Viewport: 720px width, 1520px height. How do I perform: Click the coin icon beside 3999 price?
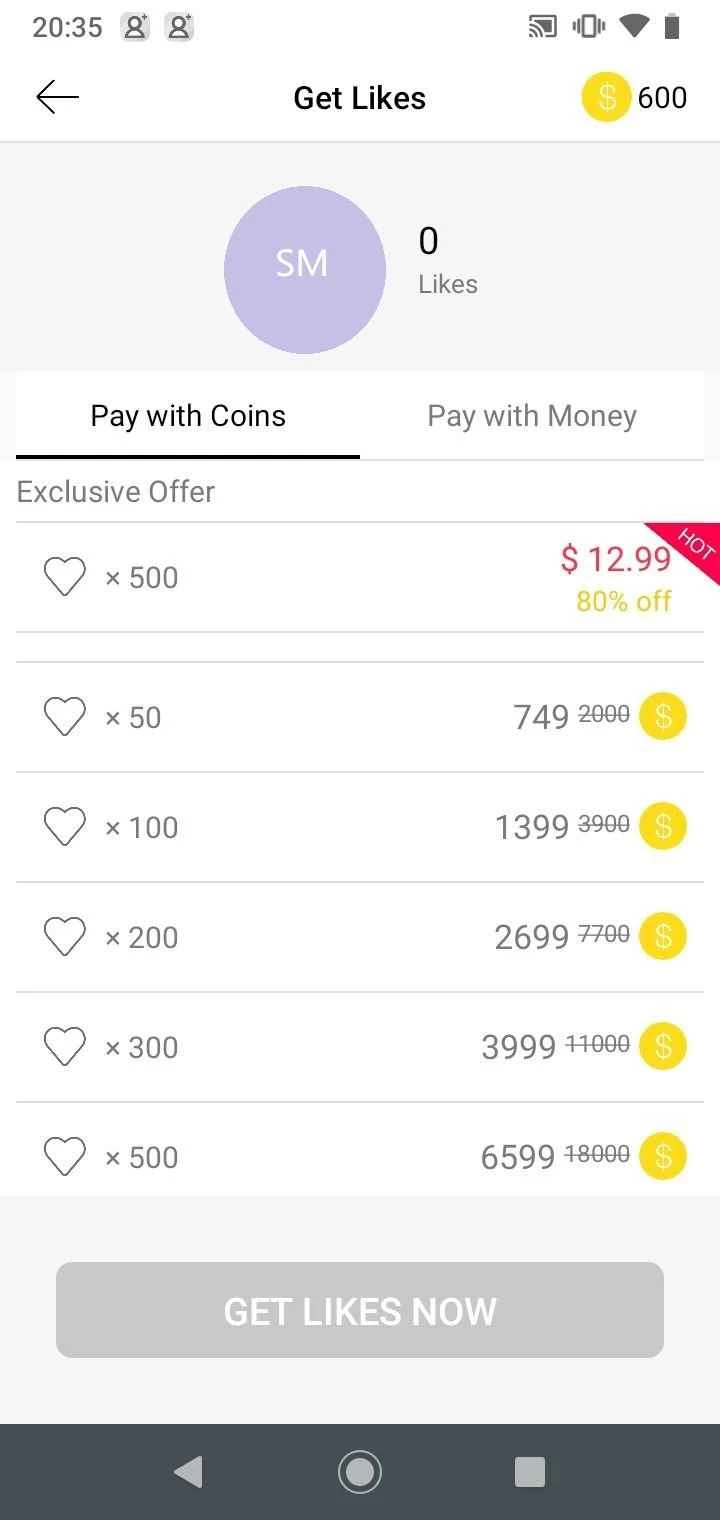[x=663, y=1046]
